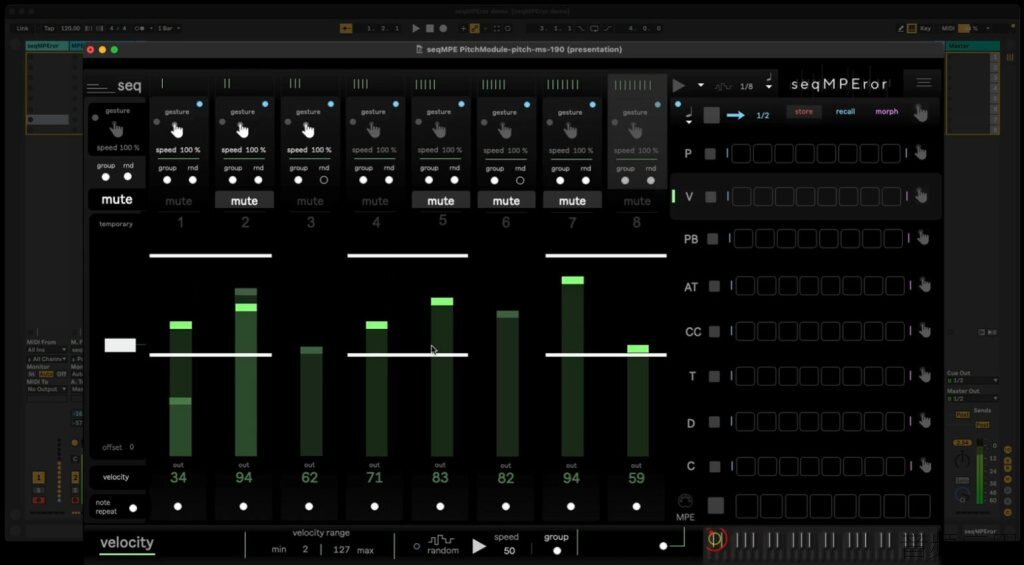The height and width of the screenshot is (565, 1024).
Task: Click the hand icon in the C row
Action: 925,465
